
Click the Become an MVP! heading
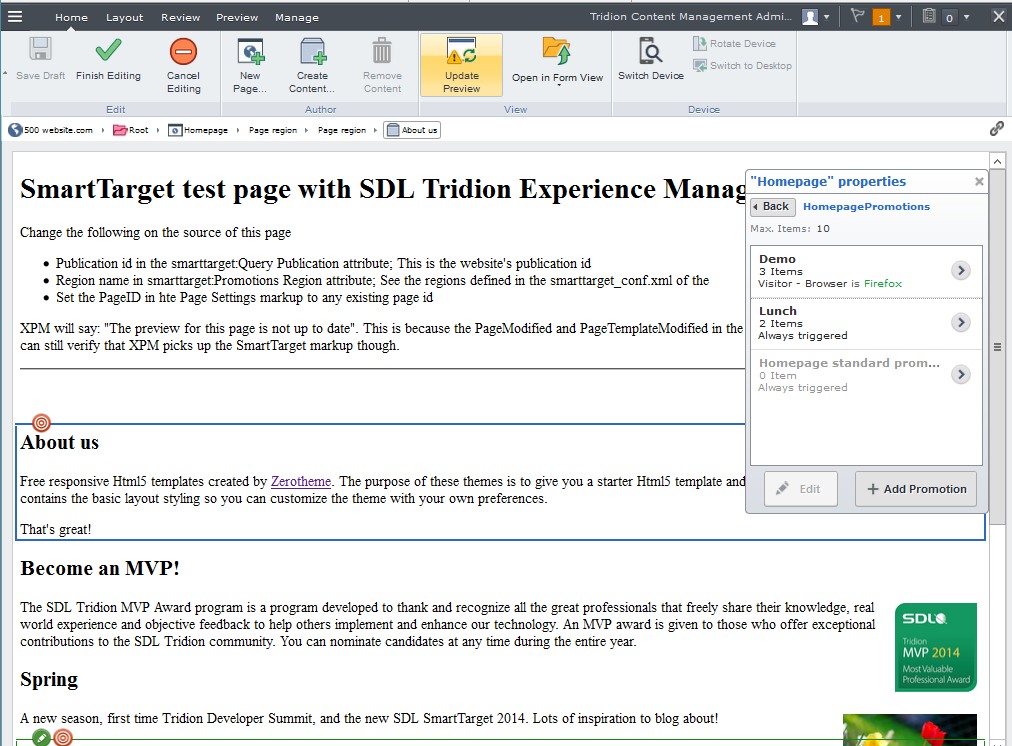pyautogui.click(x=100, y=569)
